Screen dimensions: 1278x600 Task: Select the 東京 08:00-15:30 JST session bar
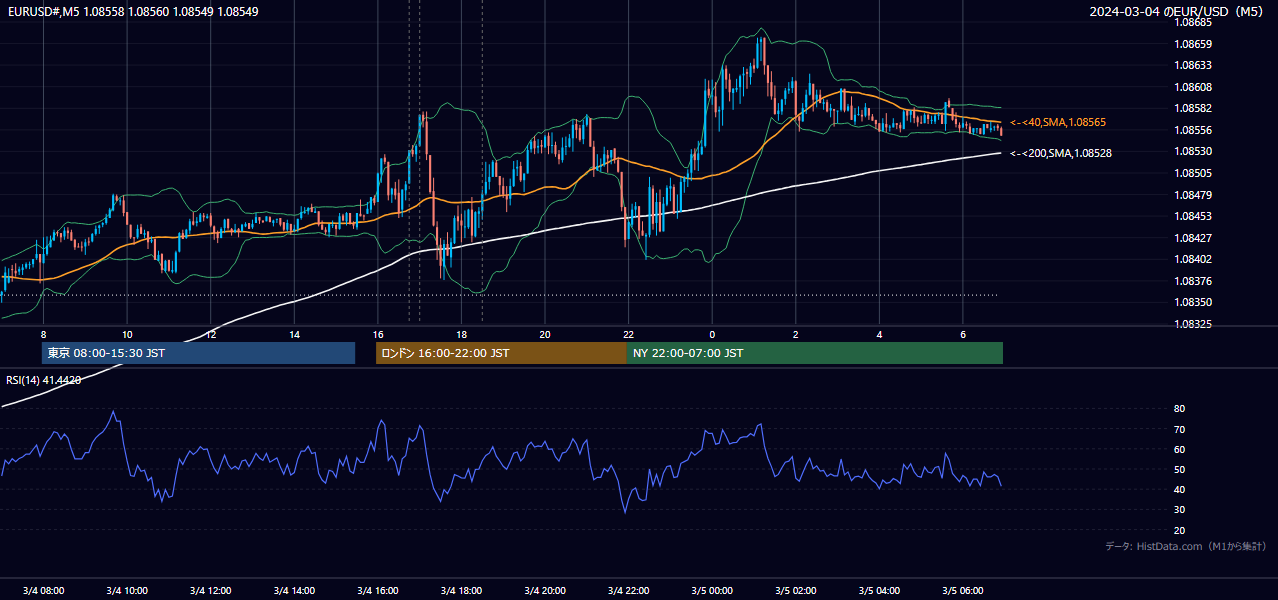tap(198, 353)
